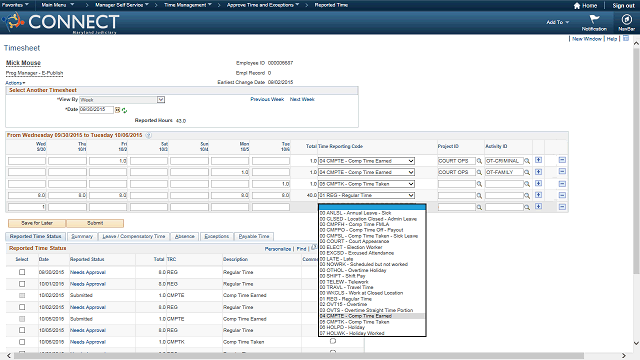
Task: Click green refresh icon next to Date
Action: click(x=124, y=110)
